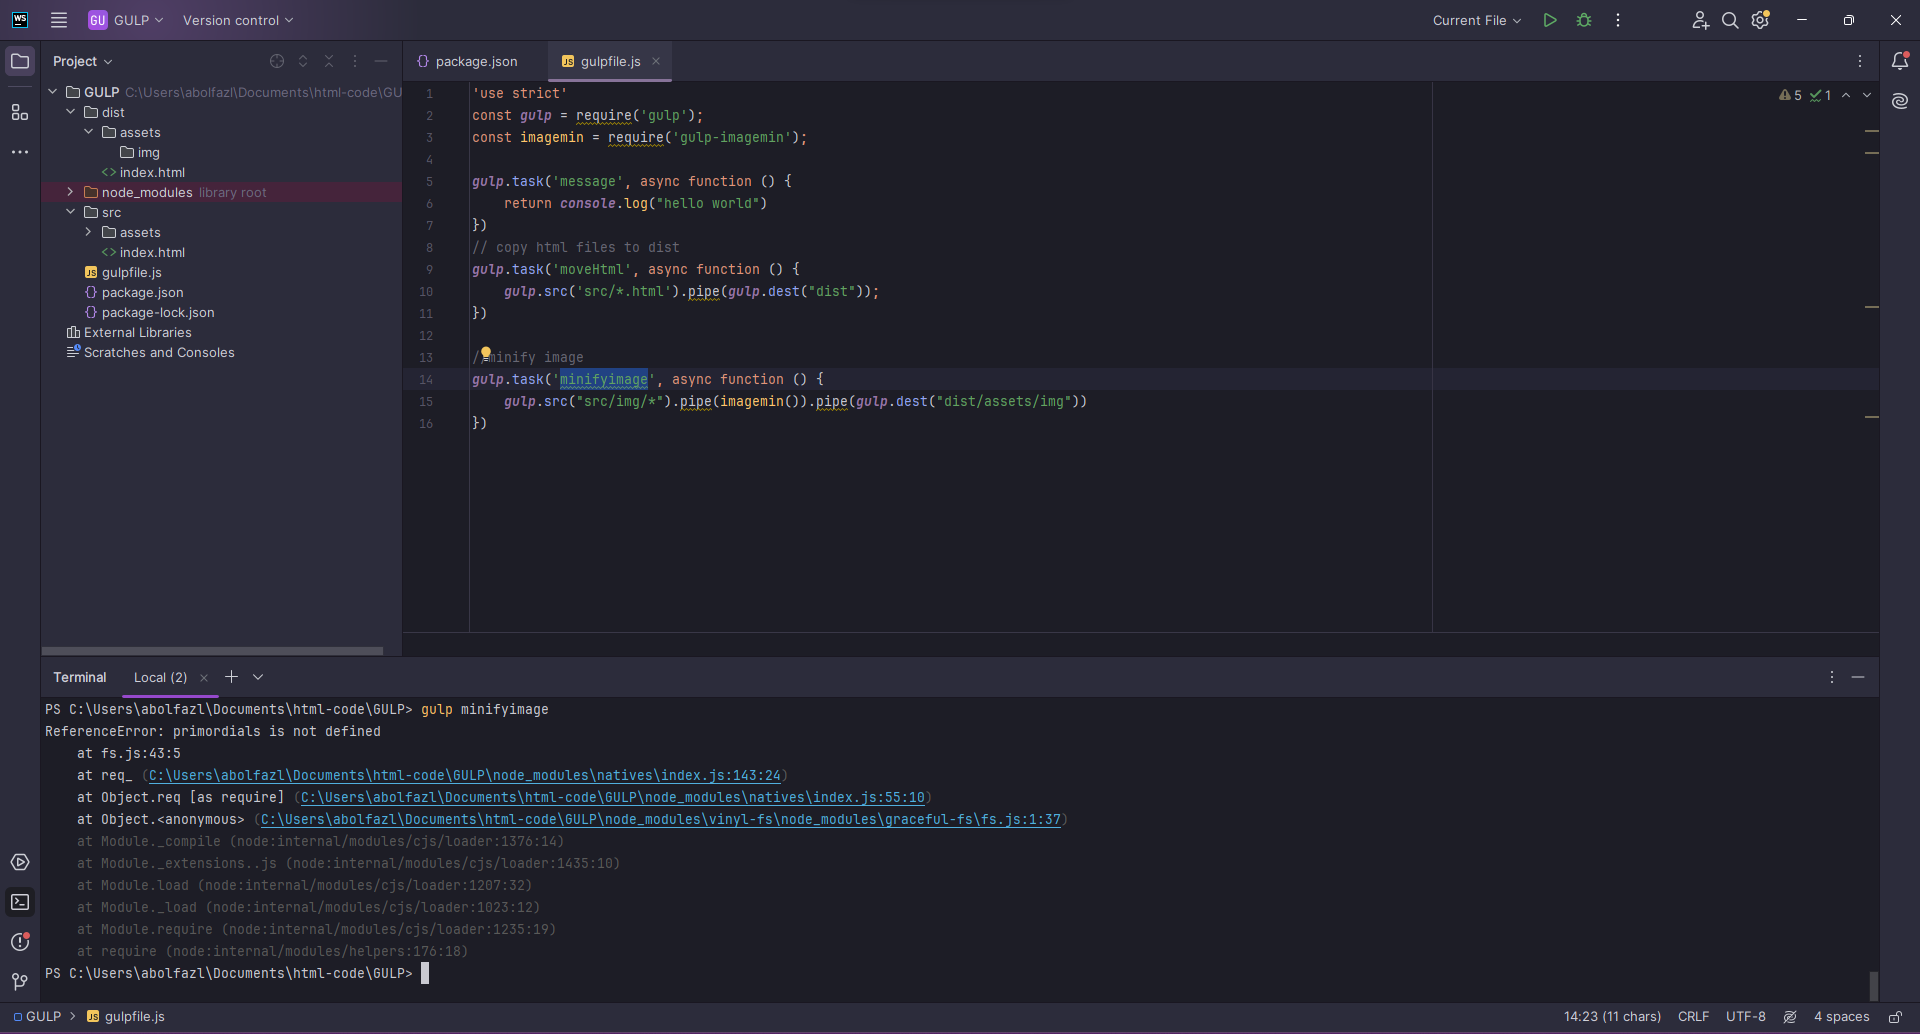
Task: Expand the node_modules folder
Action: [x=71, y=192]
